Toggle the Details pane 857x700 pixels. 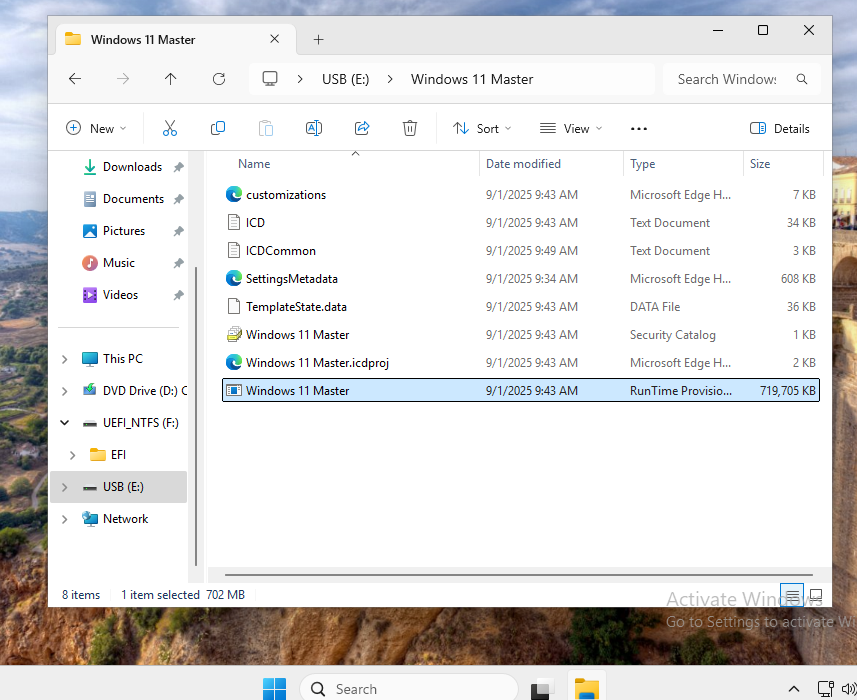pyautogui.click(x=780, y=128)
